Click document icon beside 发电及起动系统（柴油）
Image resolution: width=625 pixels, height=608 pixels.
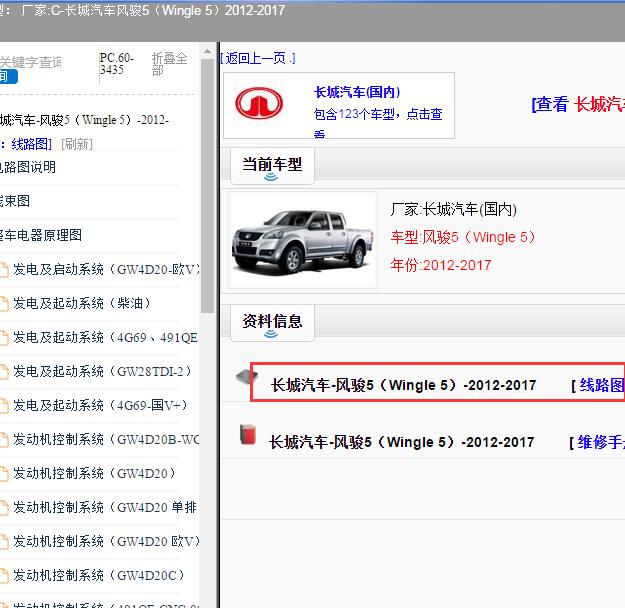point(4,304)
